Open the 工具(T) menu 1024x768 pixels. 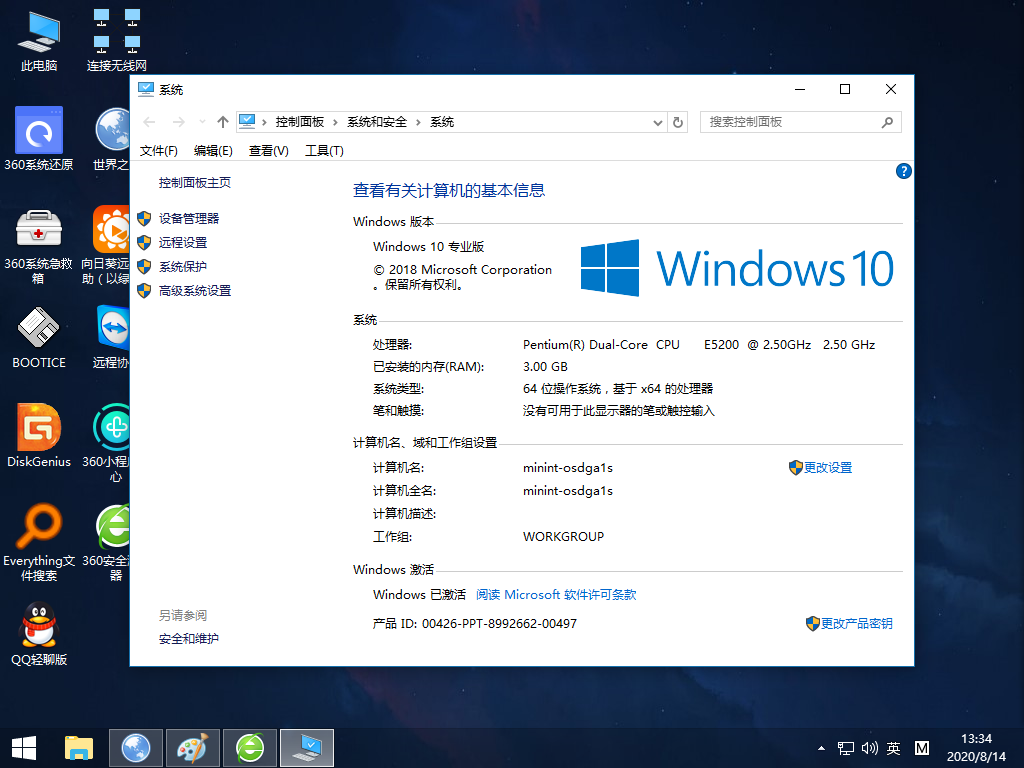point(324,151)
